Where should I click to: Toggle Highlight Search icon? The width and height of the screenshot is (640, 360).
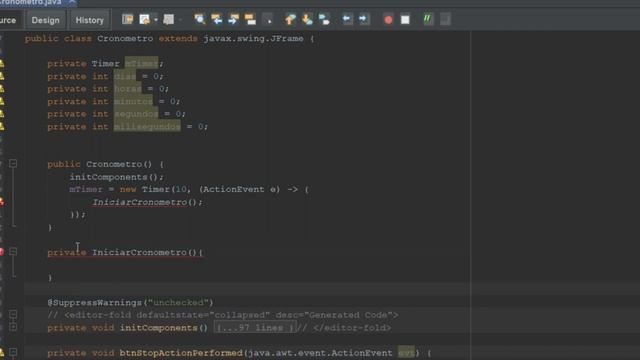click(x=250, y=19)
